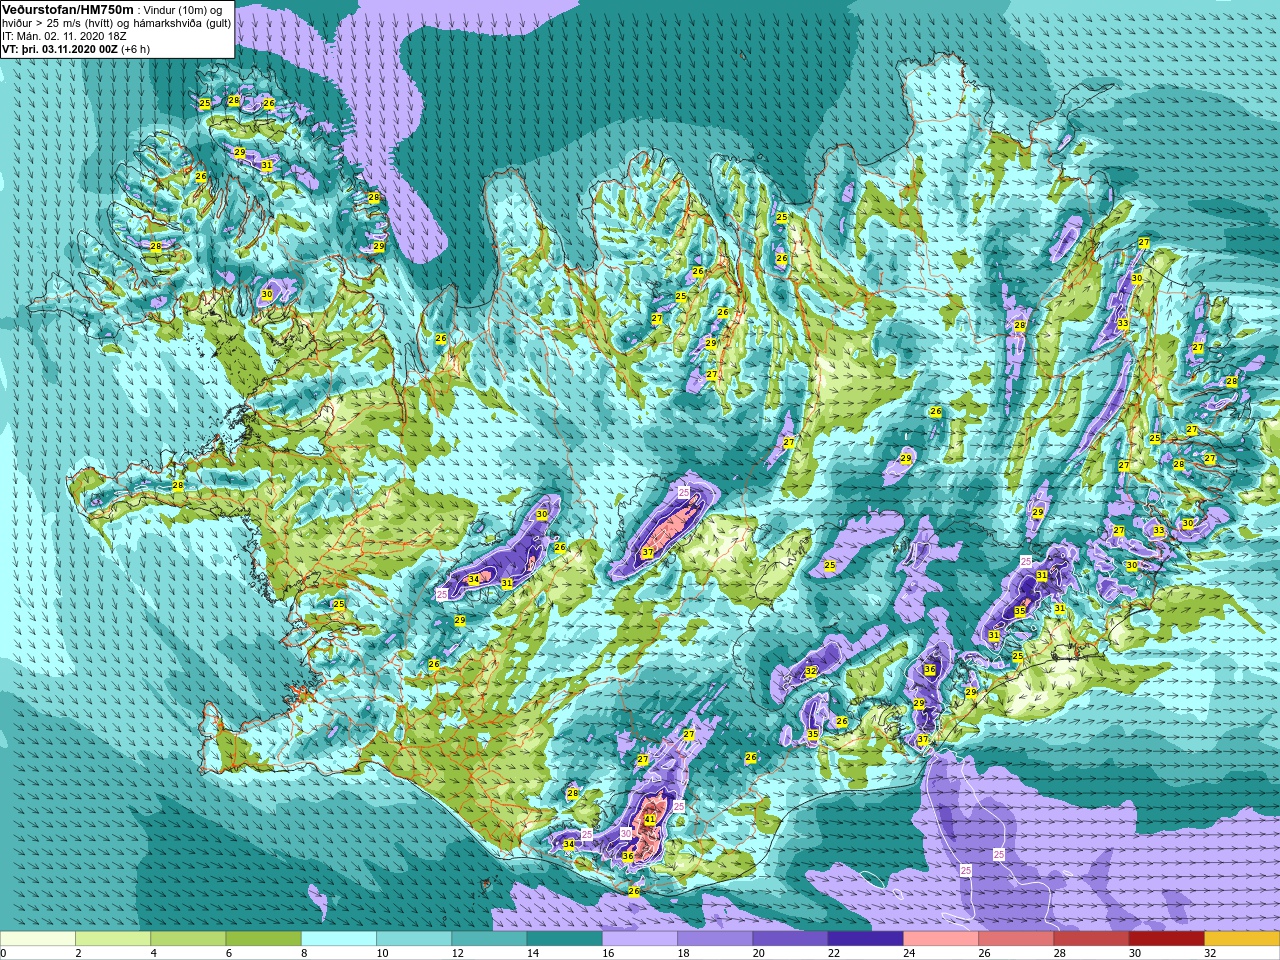This screenshot has width=1280, height=960.
Task: Pick the 20–22 m/s violet legend swatch
Action: pyautogui.click(x=790, y=939)
